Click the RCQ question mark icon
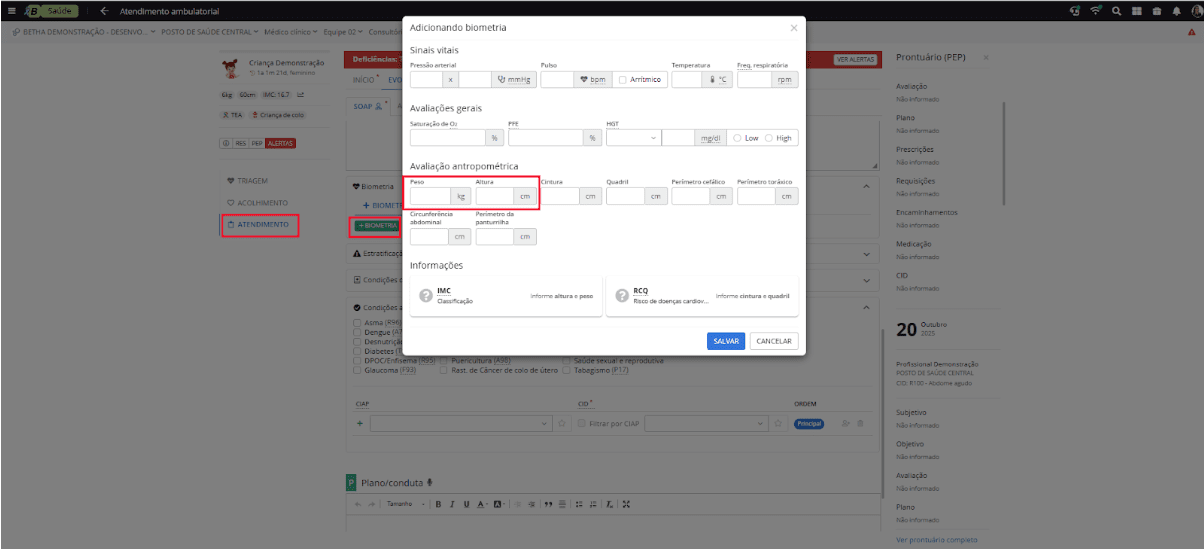Screen dimensions: 1204x549 coord(622,296)
